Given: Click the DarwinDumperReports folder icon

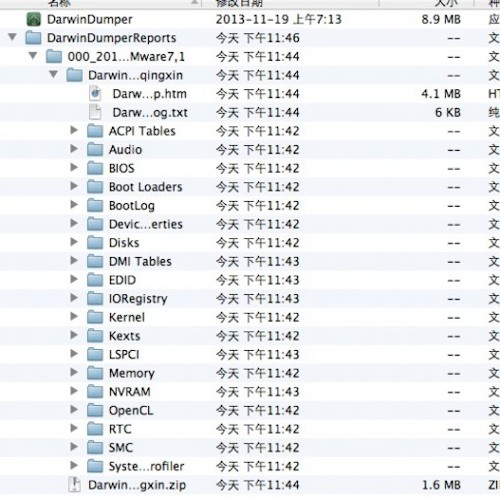Looking at the screenshot, I should coord(34,38).
